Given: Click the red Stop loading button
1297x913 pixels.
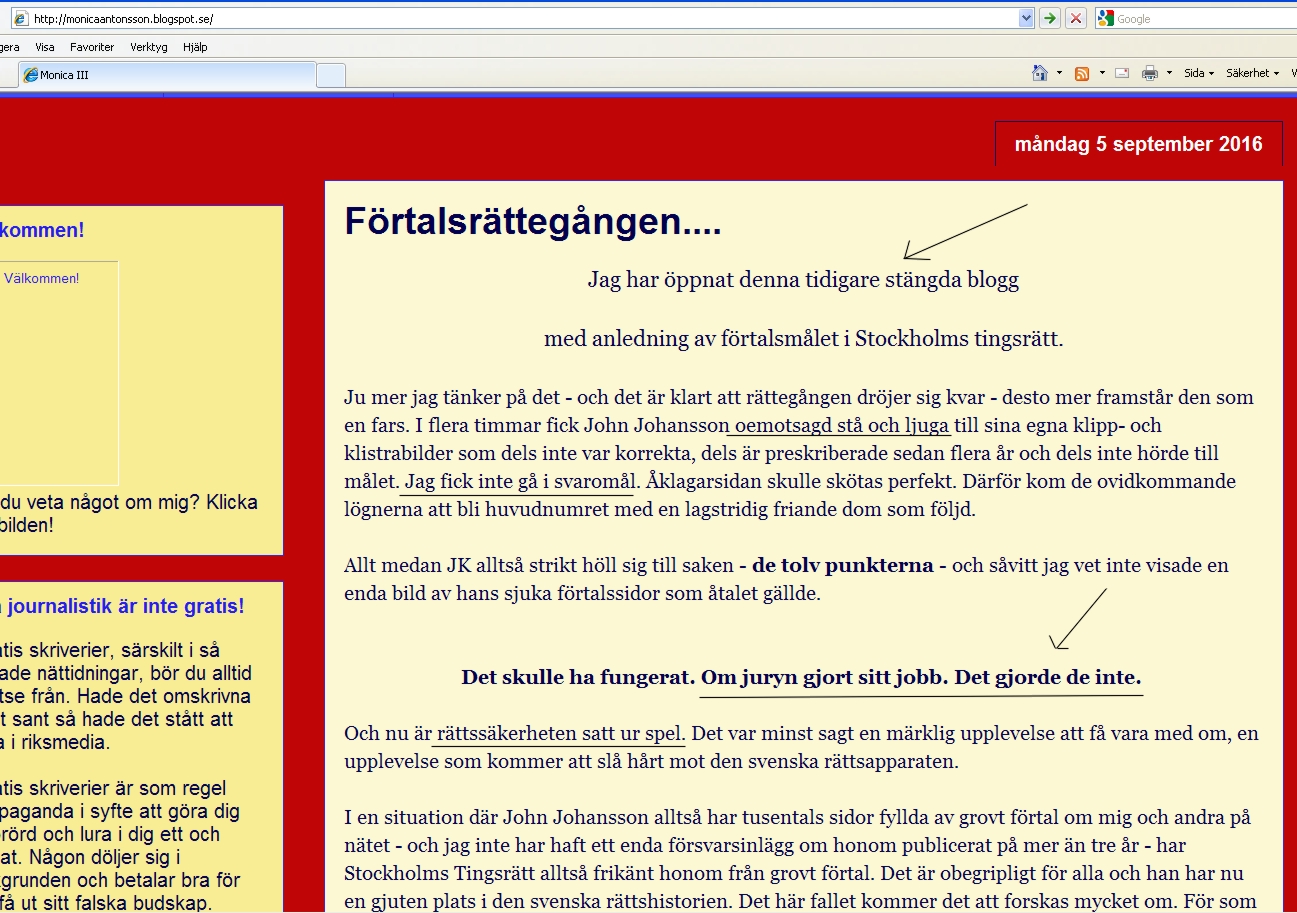Looking at the screenshot, I should (x=1076, y=18).
